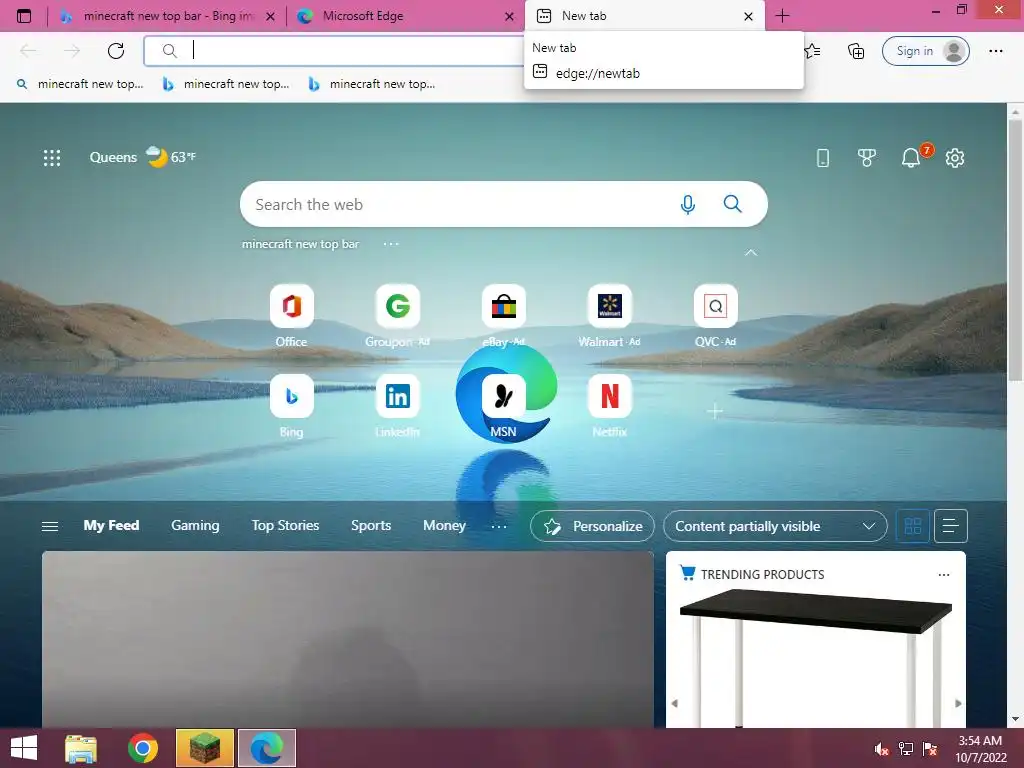Open the Windows Start menu
1024x768 pixels.
coord(24,748)
